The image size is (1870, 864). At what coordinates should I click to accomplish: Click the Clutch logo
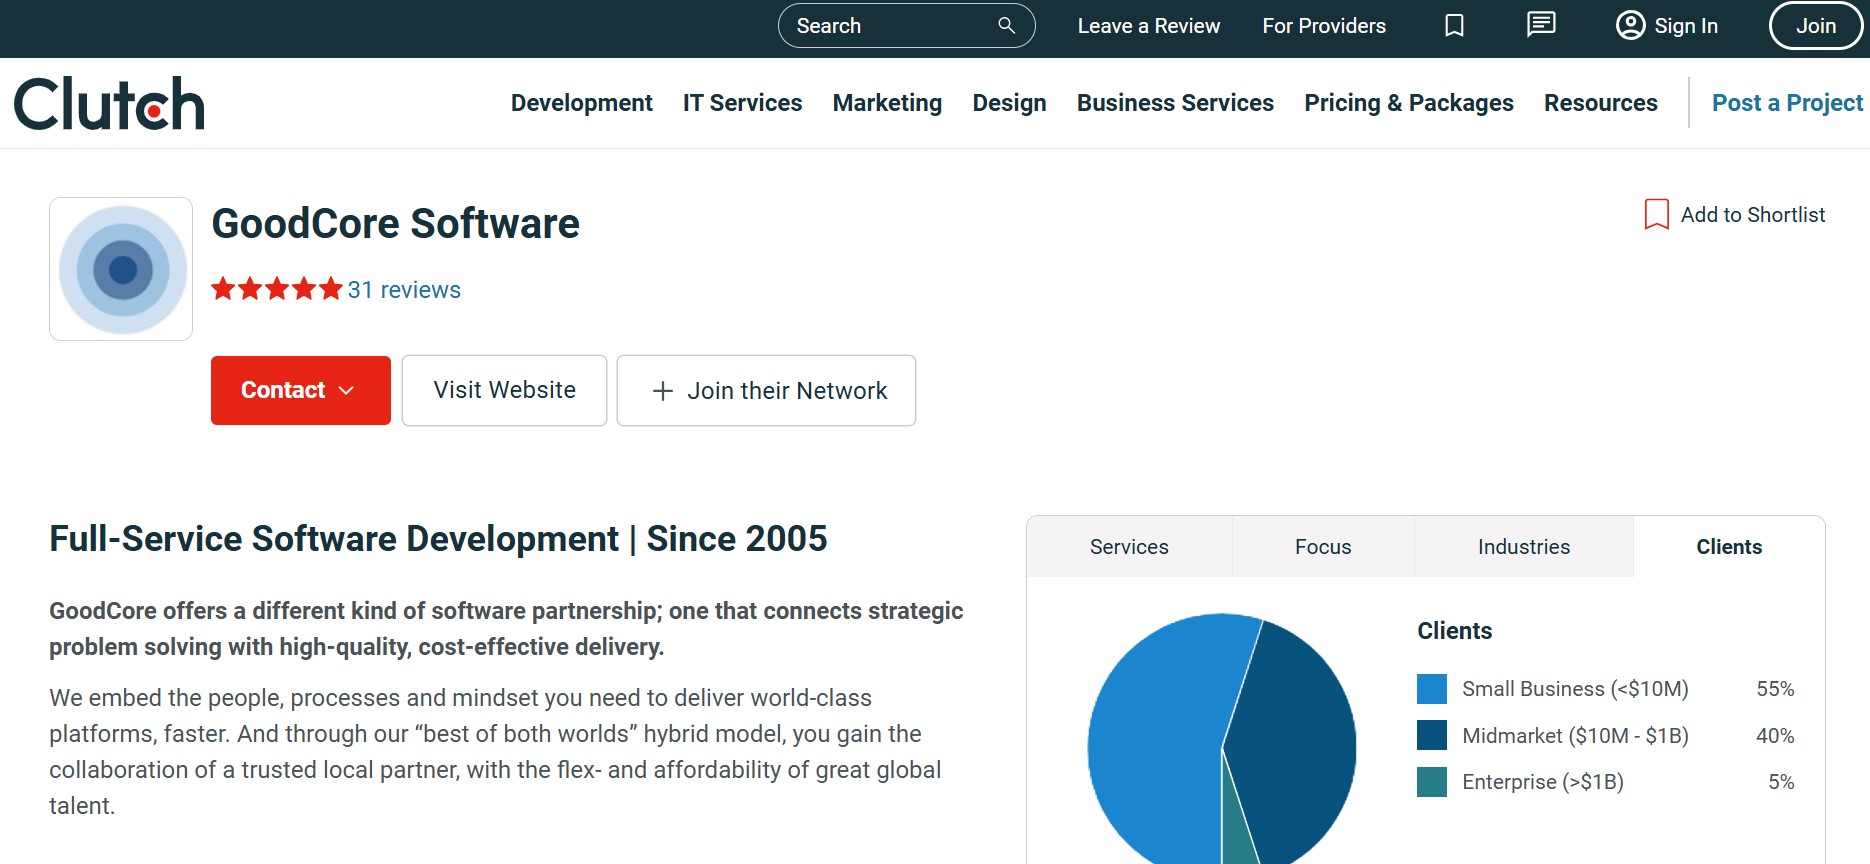tap(109, 104)
